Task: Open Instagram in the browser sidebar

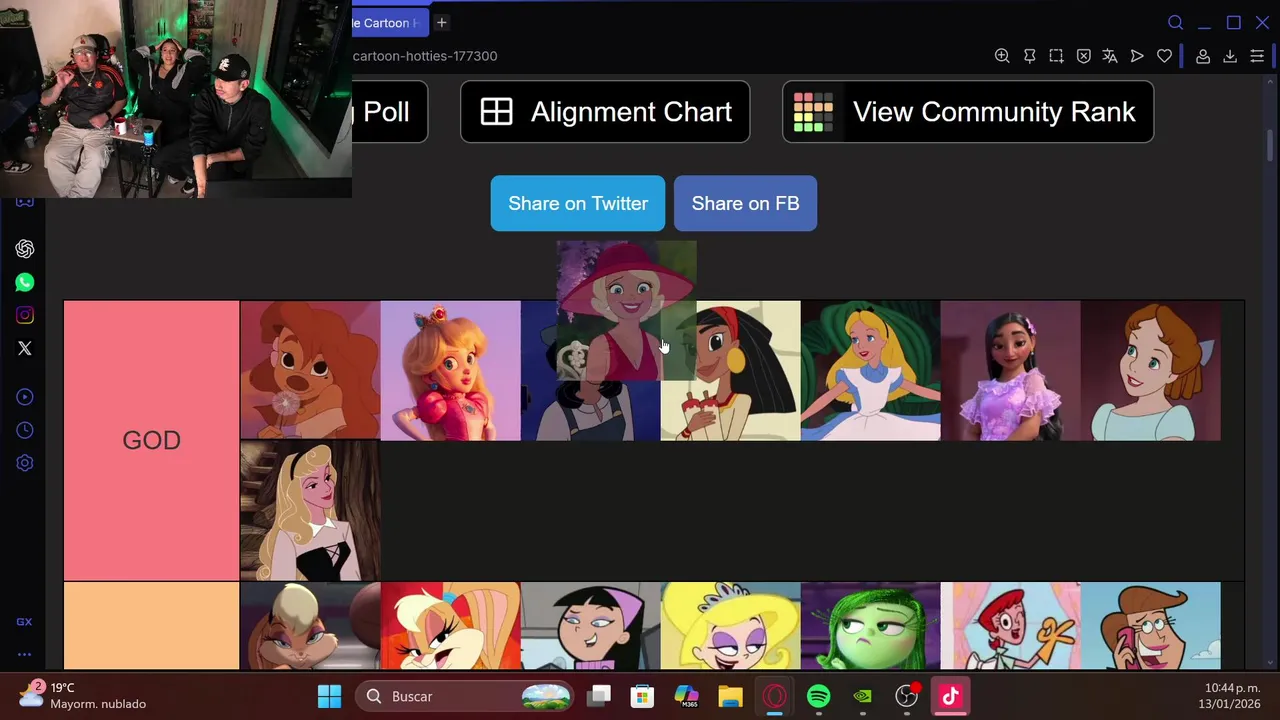Action: [25, 315]
